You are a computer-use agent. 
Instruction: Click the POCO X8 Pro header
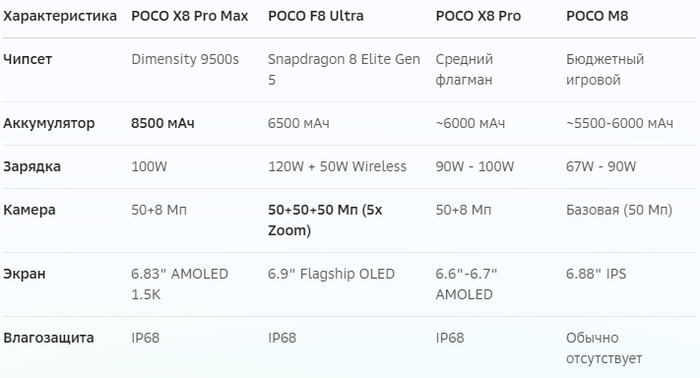(478, 16)
